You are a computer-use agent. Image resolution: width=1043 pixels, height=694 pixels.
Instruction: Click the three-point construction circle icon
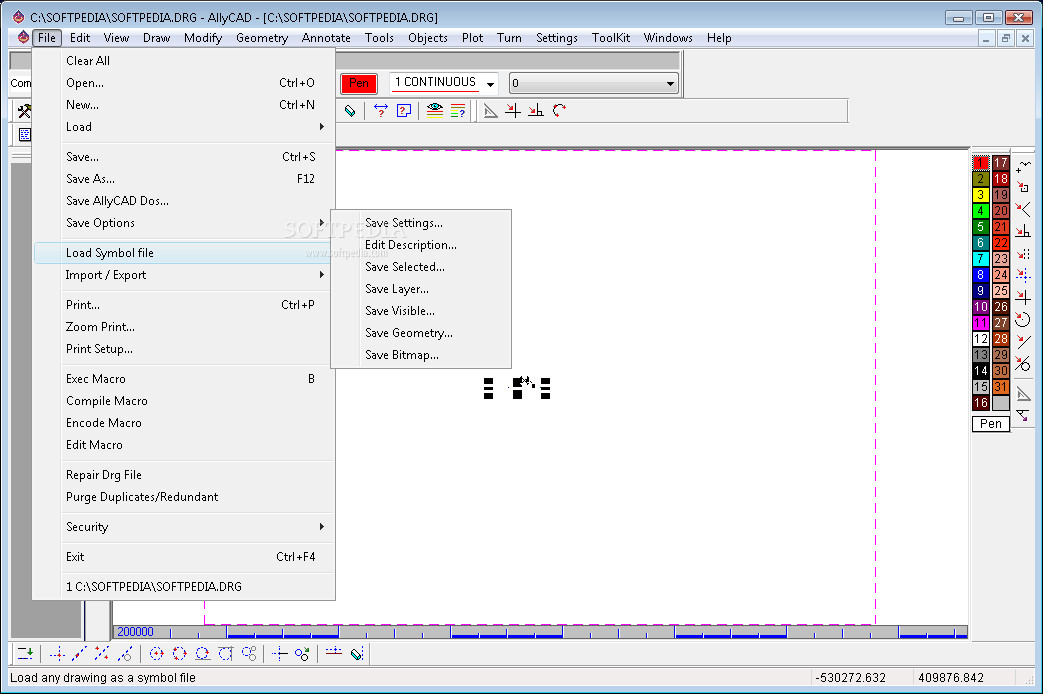[x=180, y=654]
